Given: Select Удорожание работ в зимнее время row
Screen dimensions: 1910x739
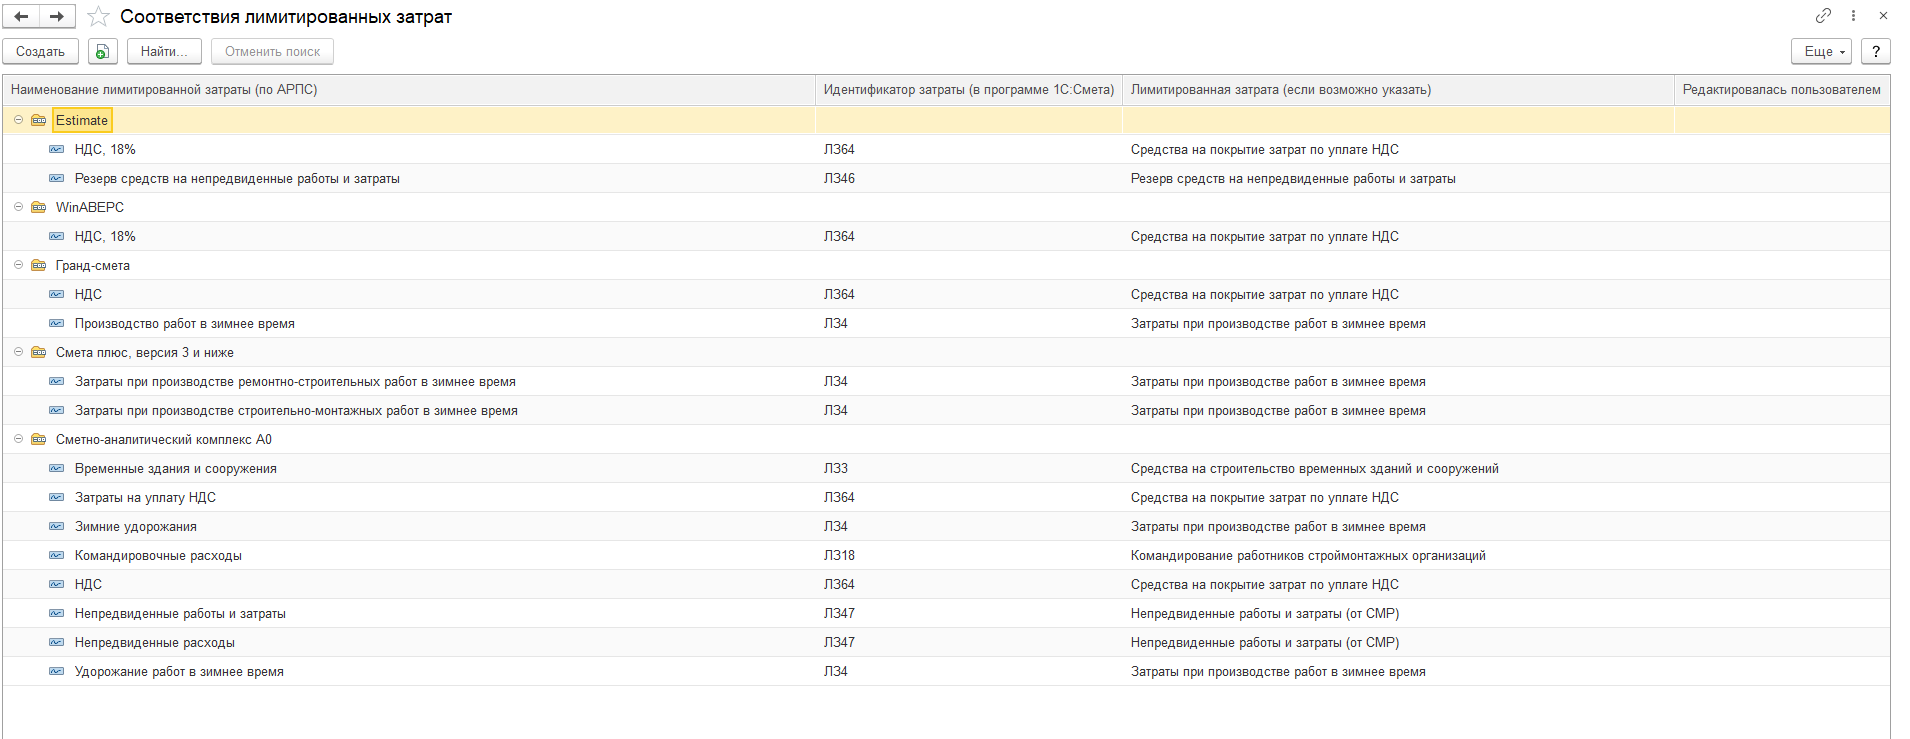Looking at the screenshot, I should coord(946,671).
